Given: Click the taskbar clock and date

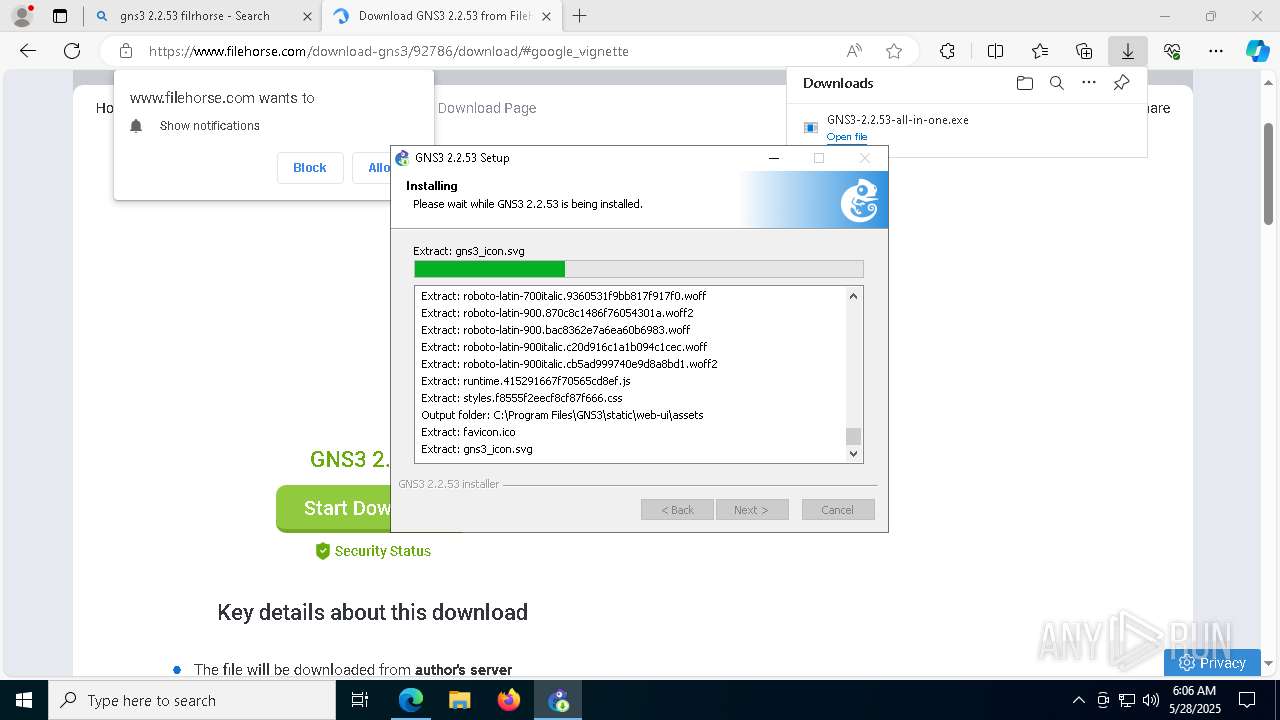Looking at the screenshot, I should tap(1193, 700).
